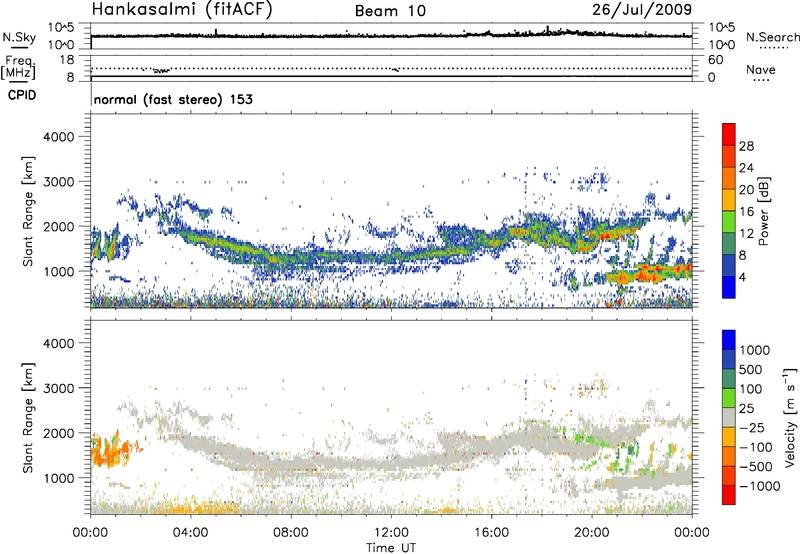Select the "2000" tick on the velocity panel

pyautogui.click(x=58, y=433)
